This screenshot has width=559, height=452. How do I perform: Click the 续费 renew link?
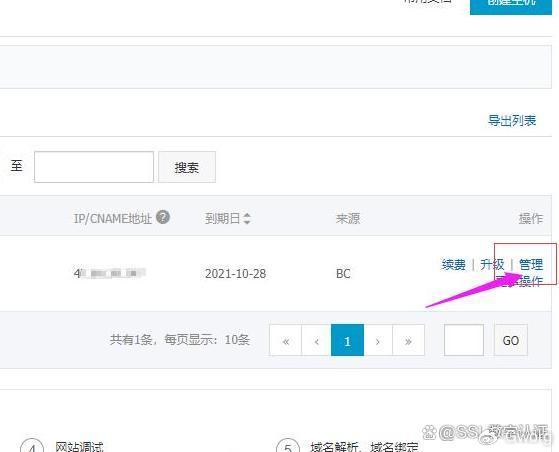point(453,264)
